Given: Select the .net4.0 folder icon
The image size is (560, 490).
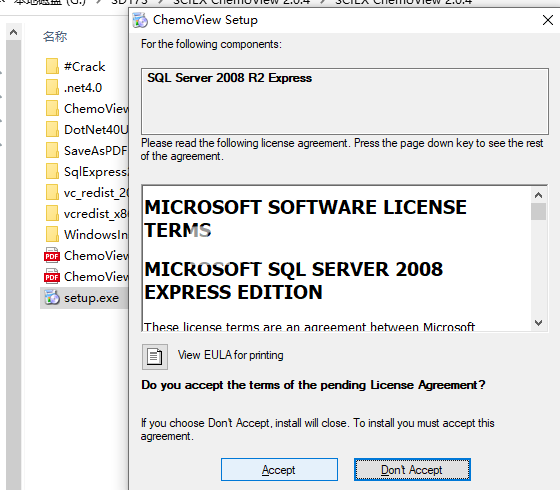Looking at the screenshot, I should point(52,88).
